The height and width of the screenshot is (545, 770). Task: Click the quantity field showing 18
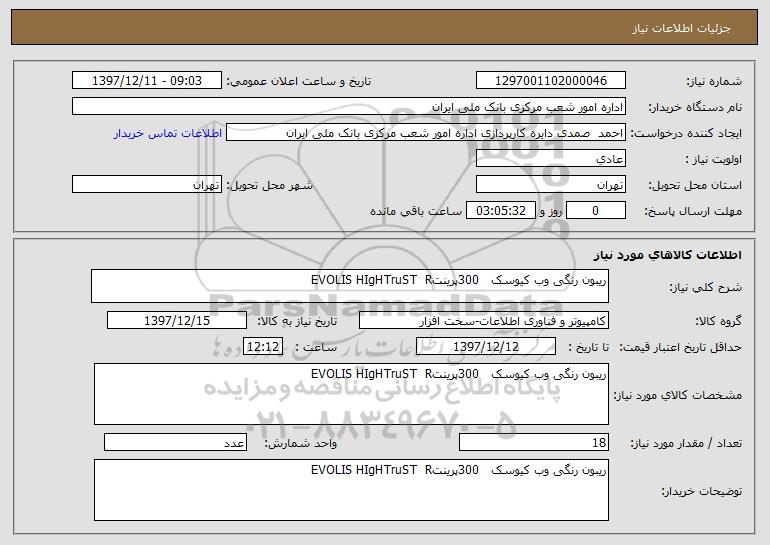click(534, 442)
